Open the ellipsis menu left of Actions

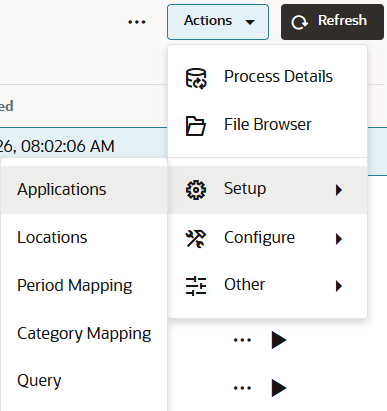pos(137,22)
